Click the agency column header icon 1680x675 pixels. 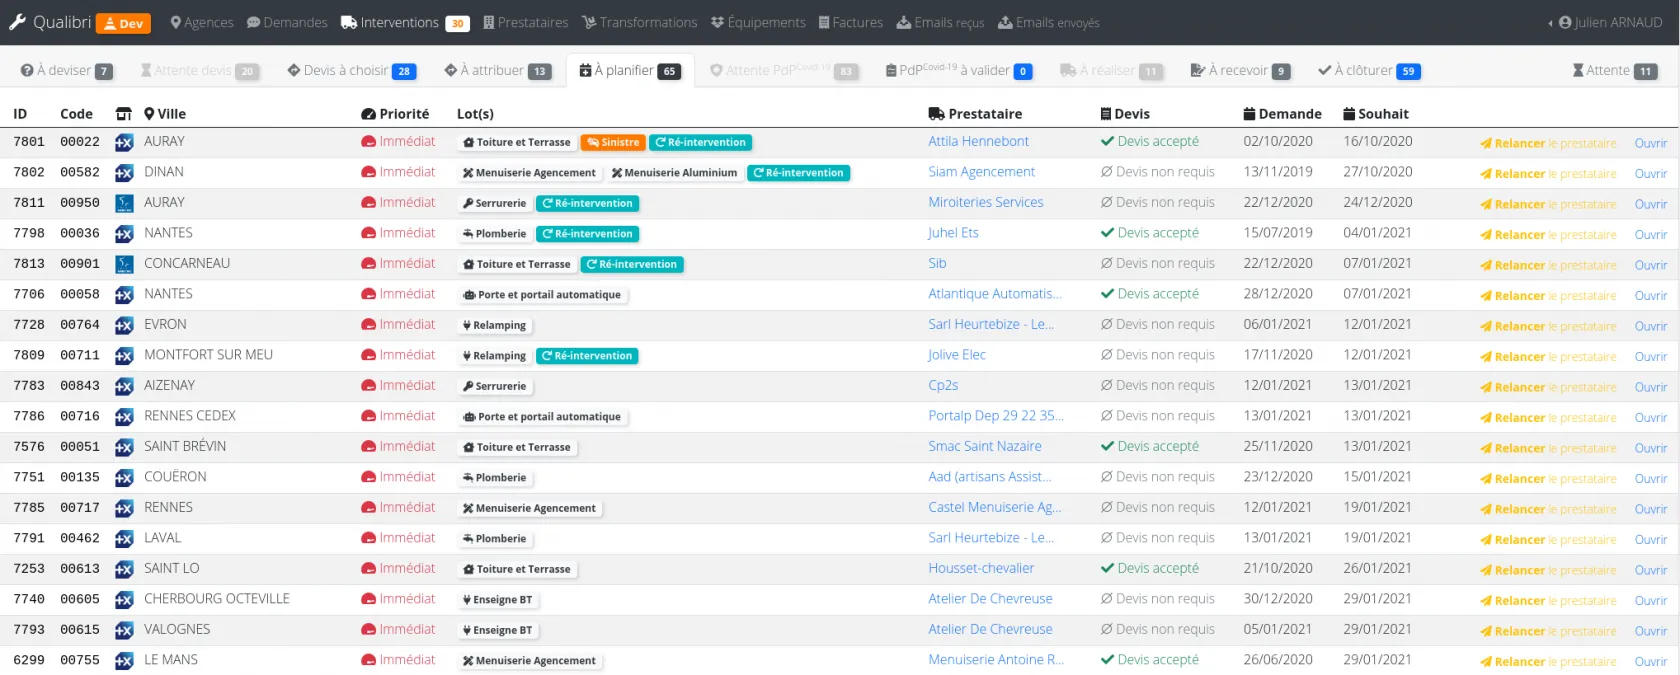[124, 114]
